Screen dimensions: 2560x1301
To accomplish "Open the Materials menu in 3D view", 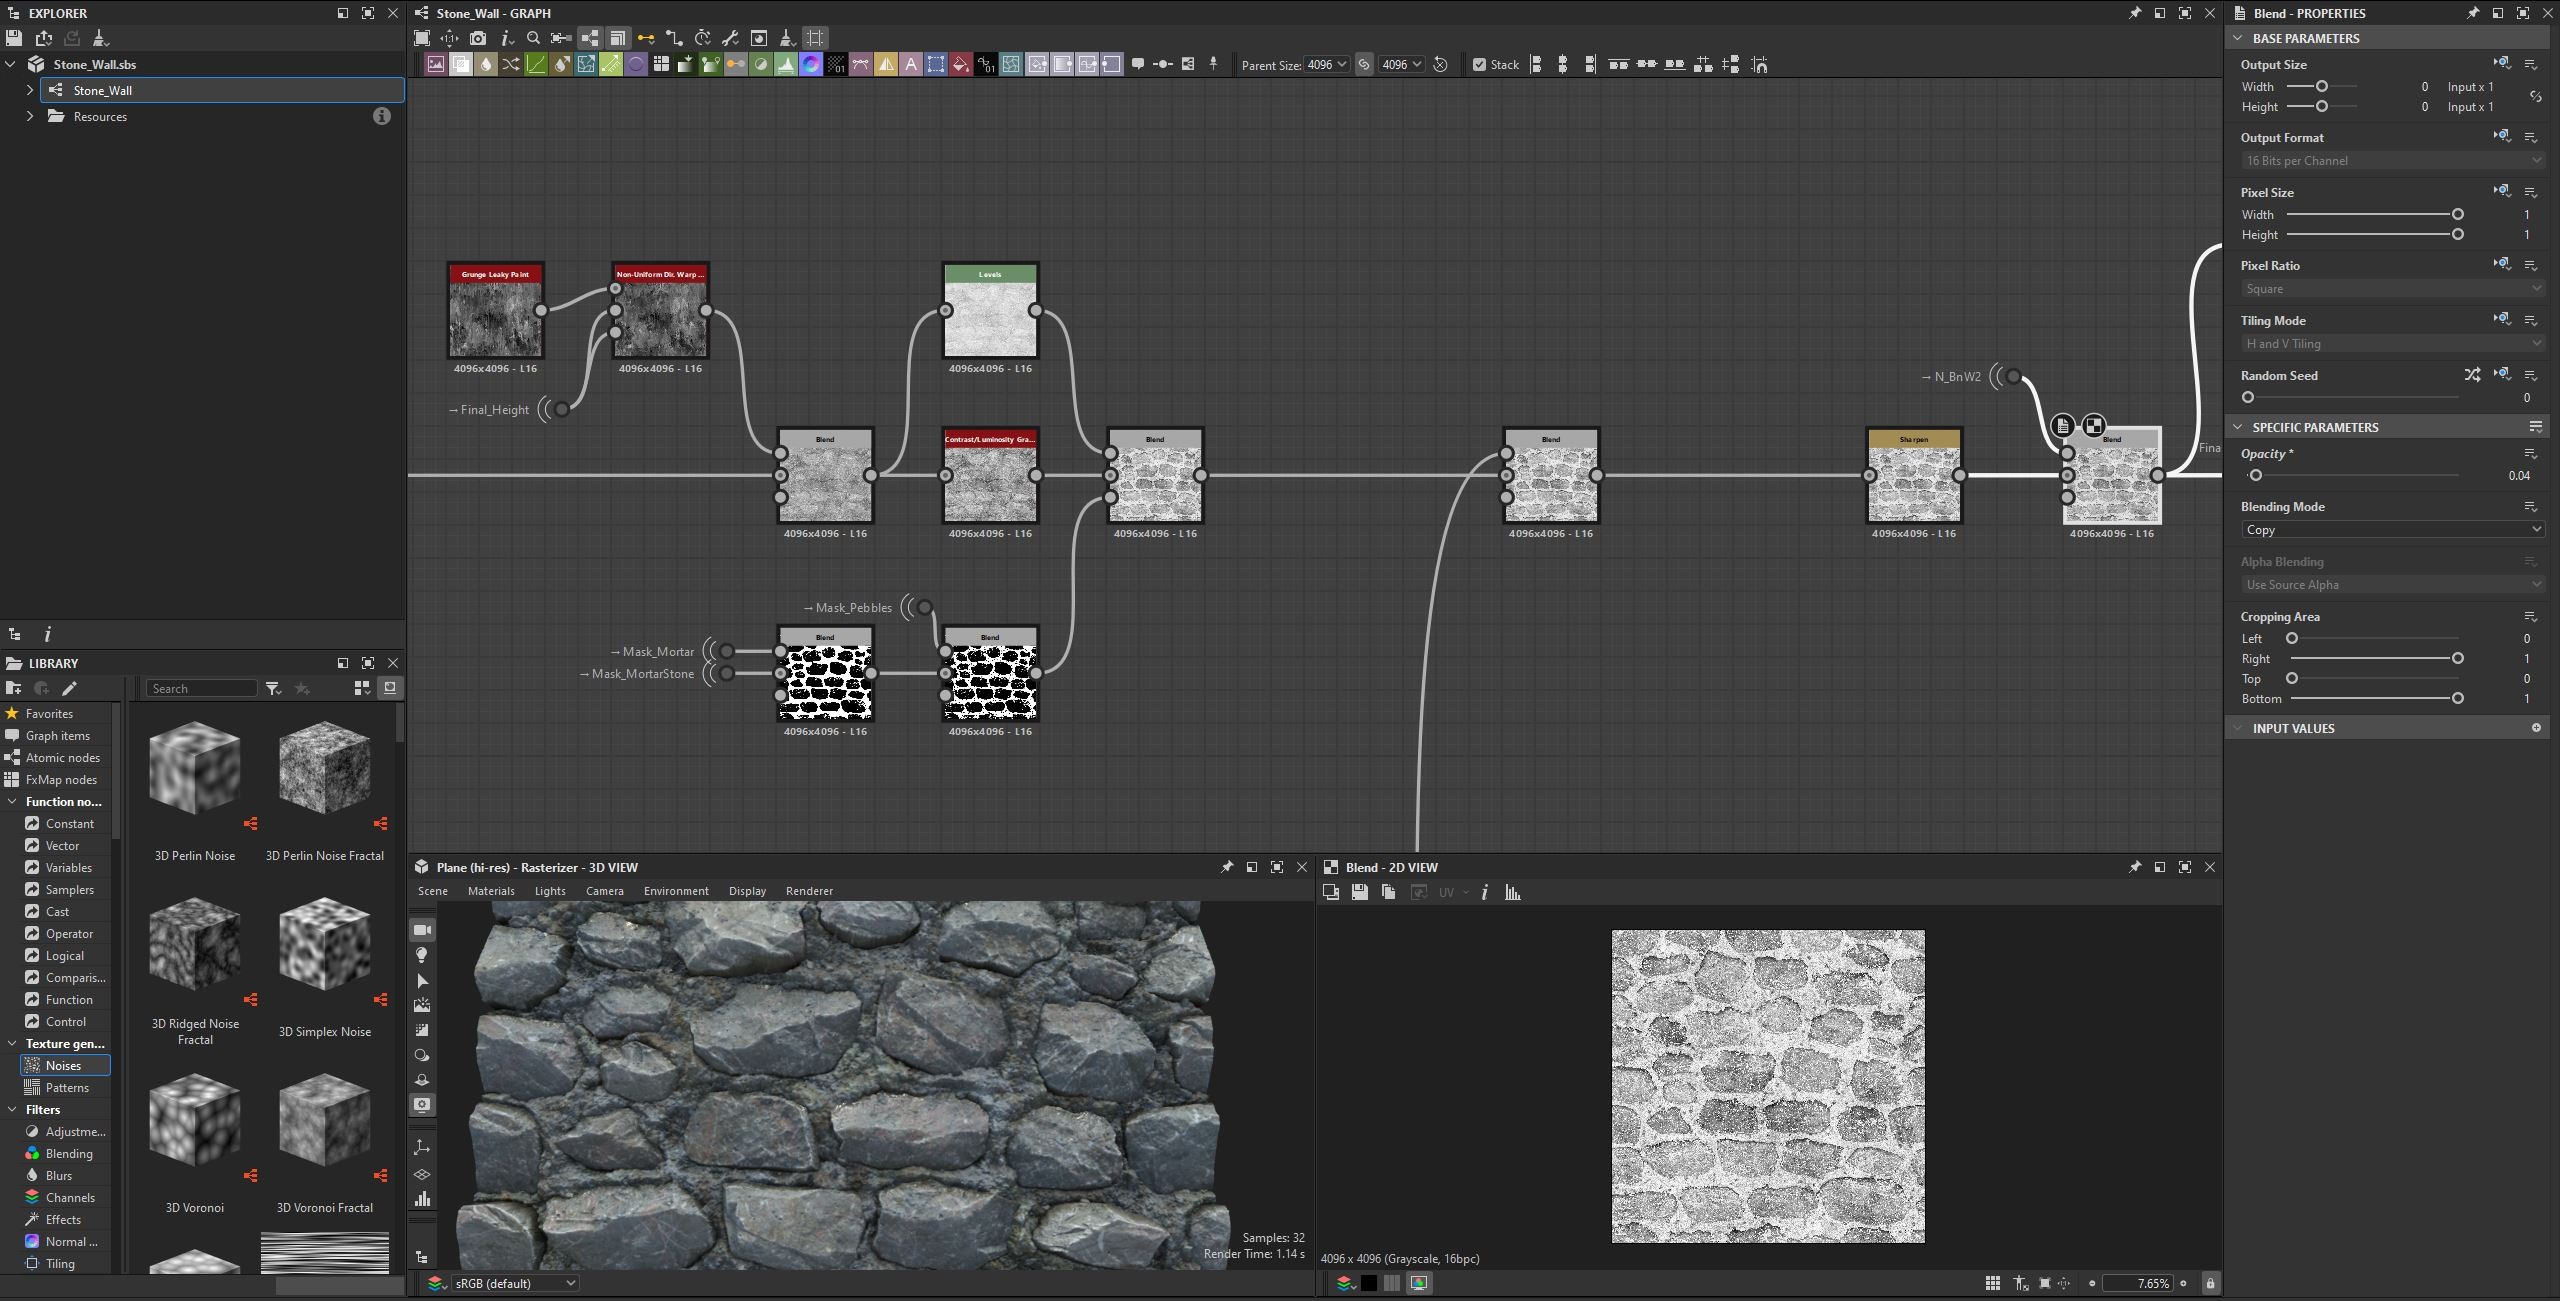I will [491, 891].
